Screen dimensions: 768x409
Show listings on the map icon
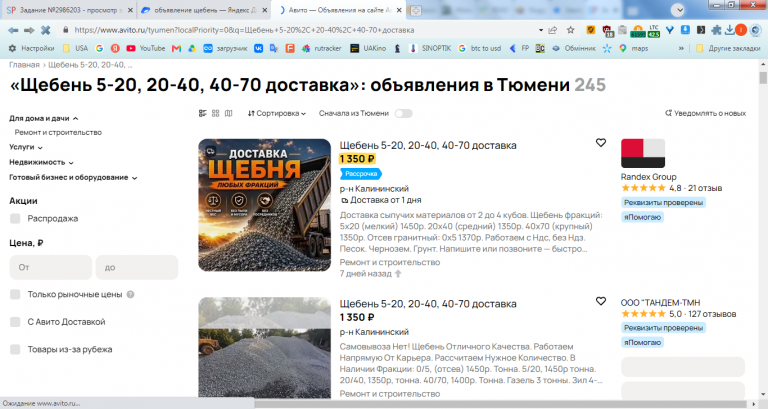(228, 113)
